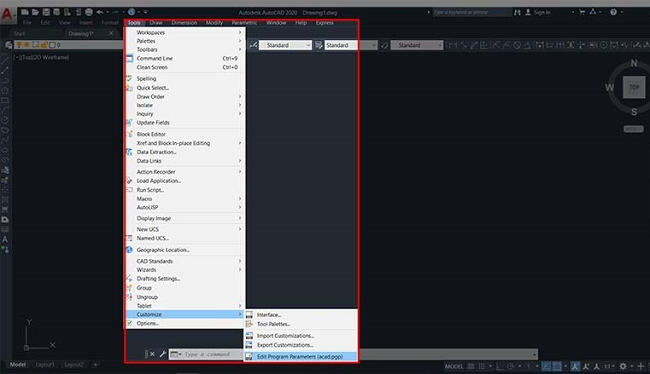Open the Modify menu
This screenshot has height=374, width=650.
click(x=214, y=23)
